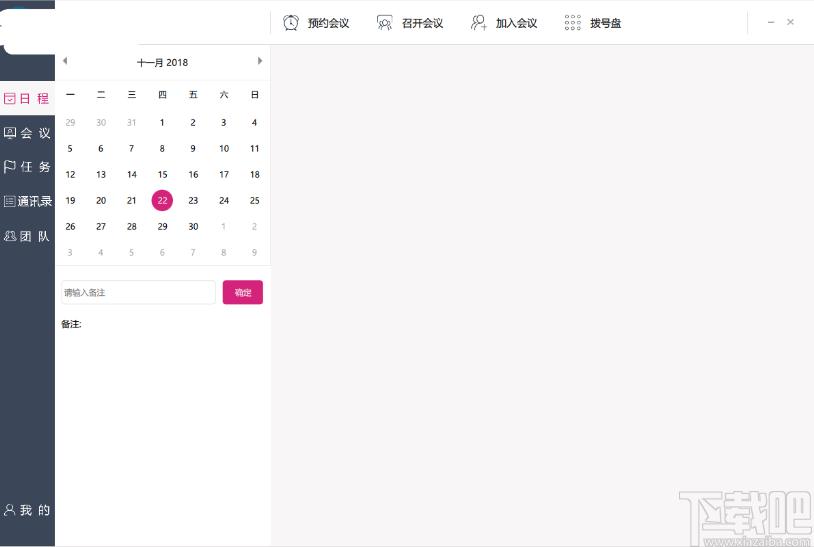Select date 25 in calendar

[254, 200]
